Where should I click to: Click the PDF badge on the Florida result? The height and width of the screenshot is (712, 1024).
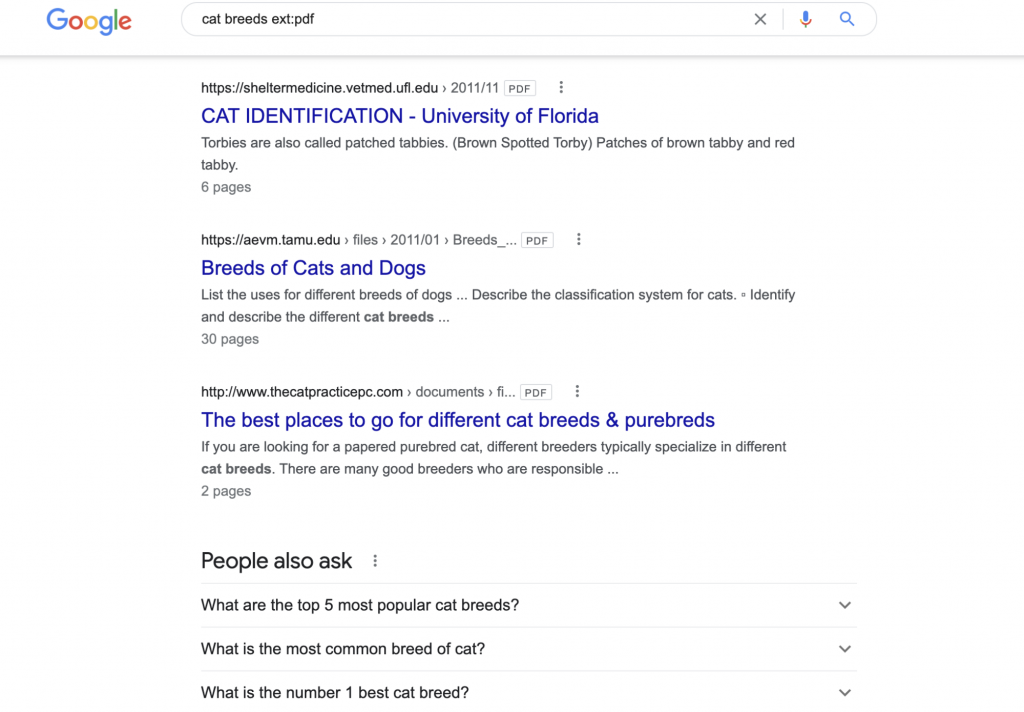pyautogui.click(x=520, y=88)
